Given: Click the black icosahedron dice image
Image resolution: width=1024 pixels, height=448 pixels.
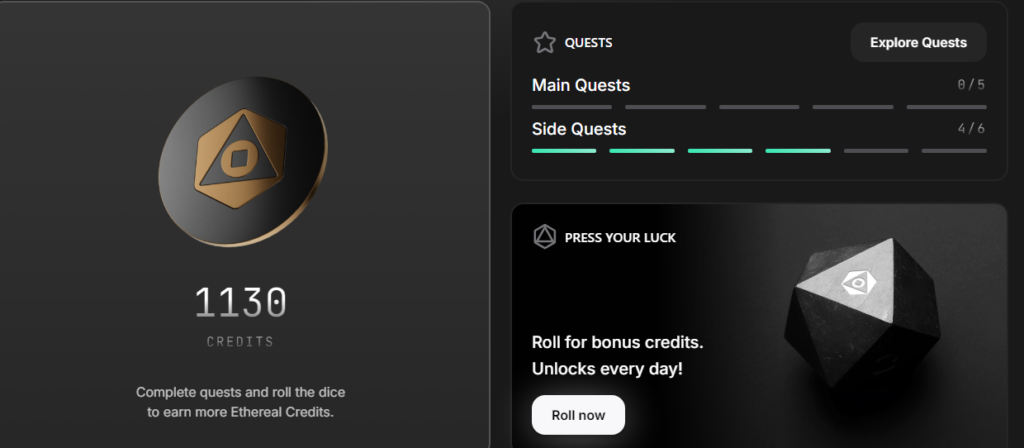Looking at the screenshot, I should click(x=862, y=312).
